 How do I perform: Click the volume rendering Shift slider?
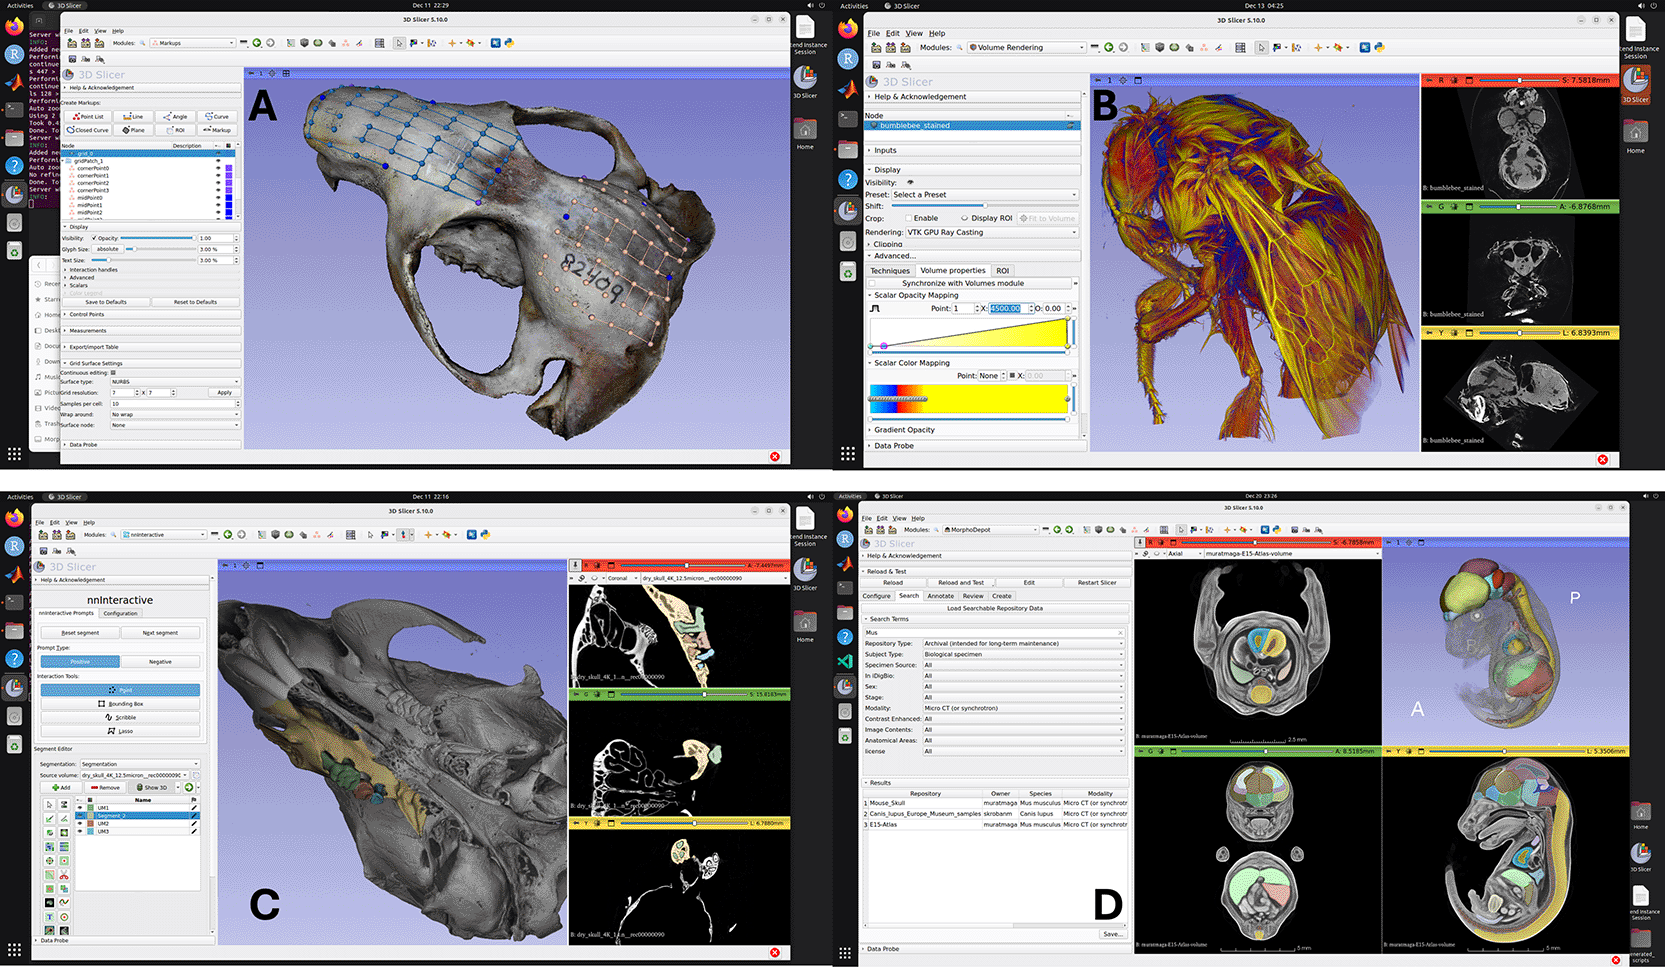983,206
